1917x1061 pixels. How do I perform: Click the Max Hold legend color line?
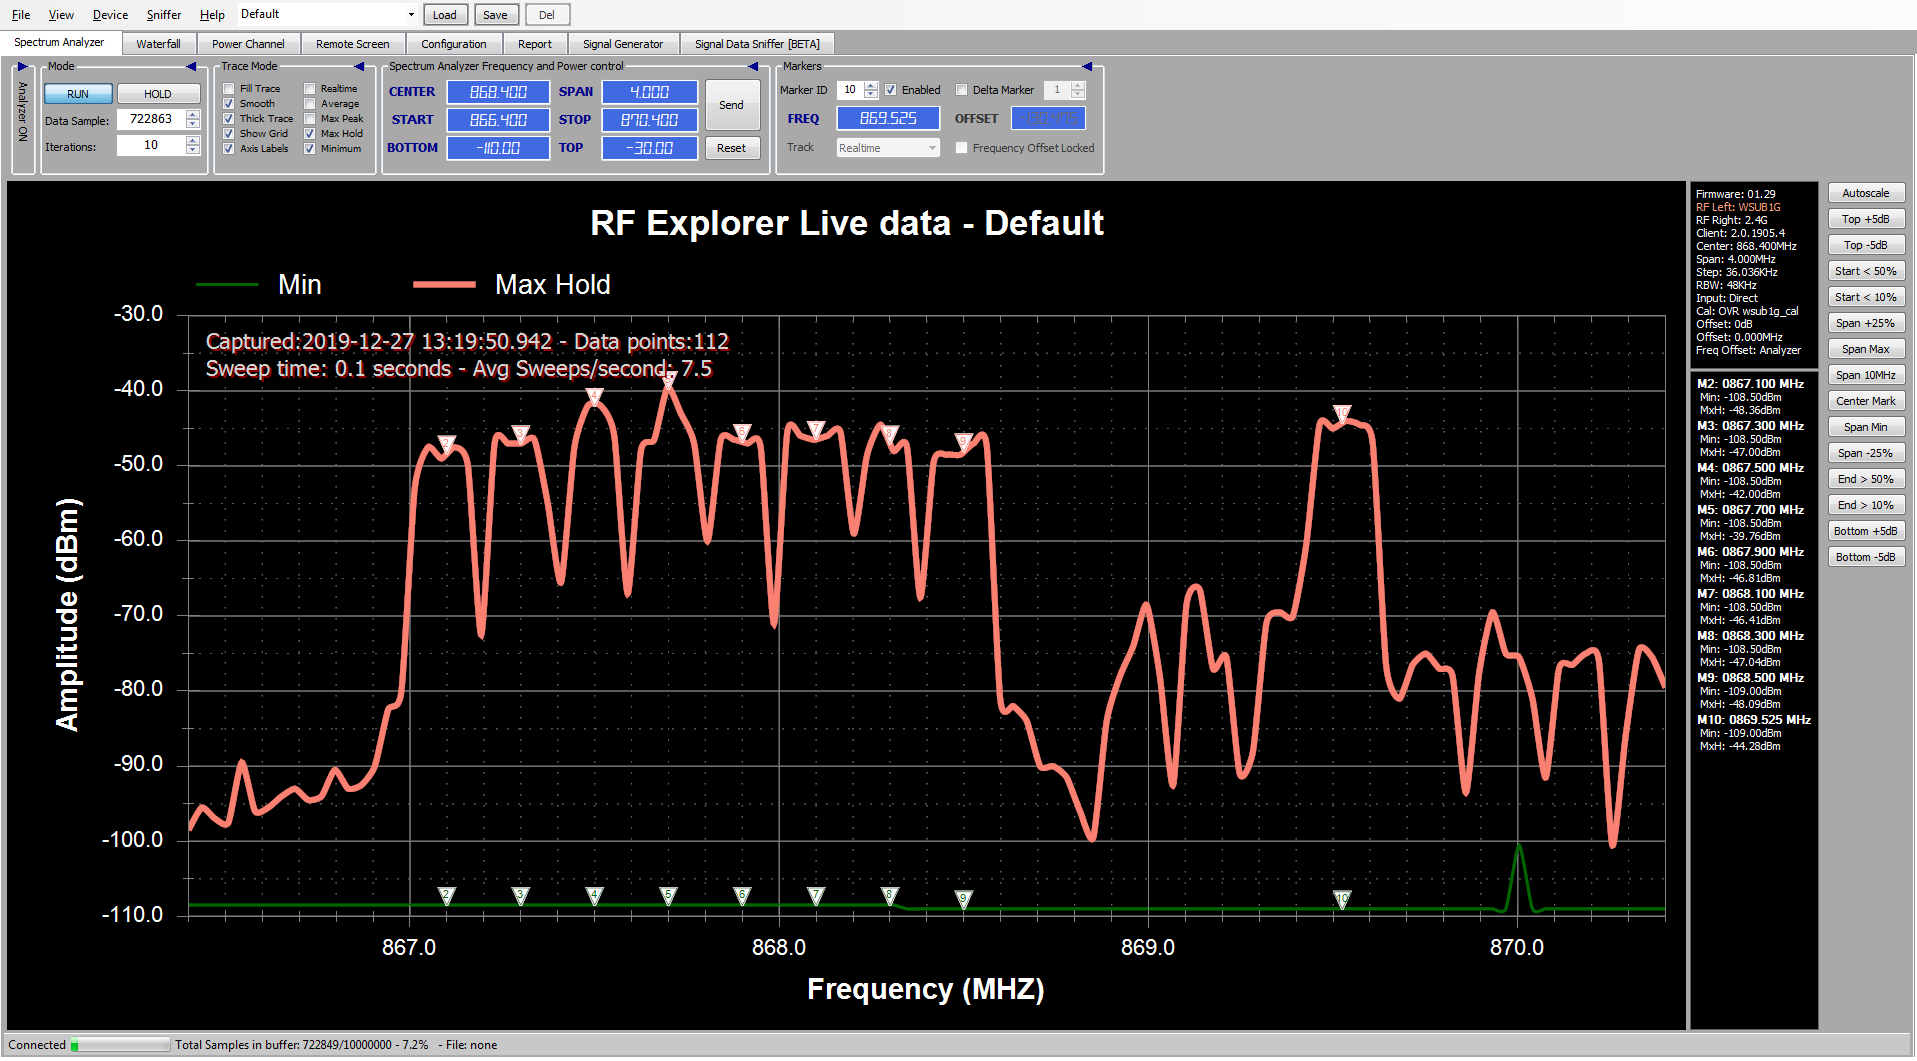[x=444, y=285]
